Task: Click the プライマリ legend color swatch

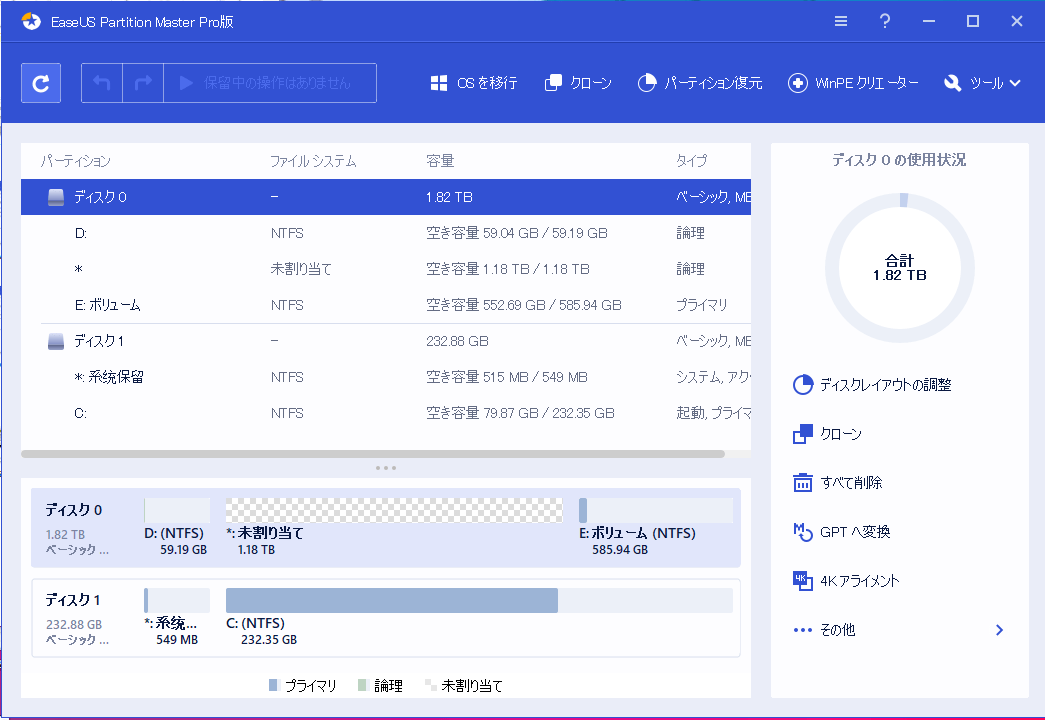Action: tap(273, 685)
